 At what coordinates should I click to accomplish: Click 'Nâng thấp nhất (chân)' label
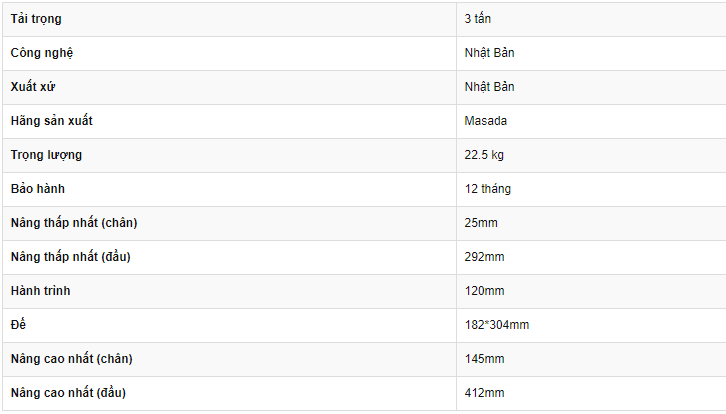tap(74, 223)
